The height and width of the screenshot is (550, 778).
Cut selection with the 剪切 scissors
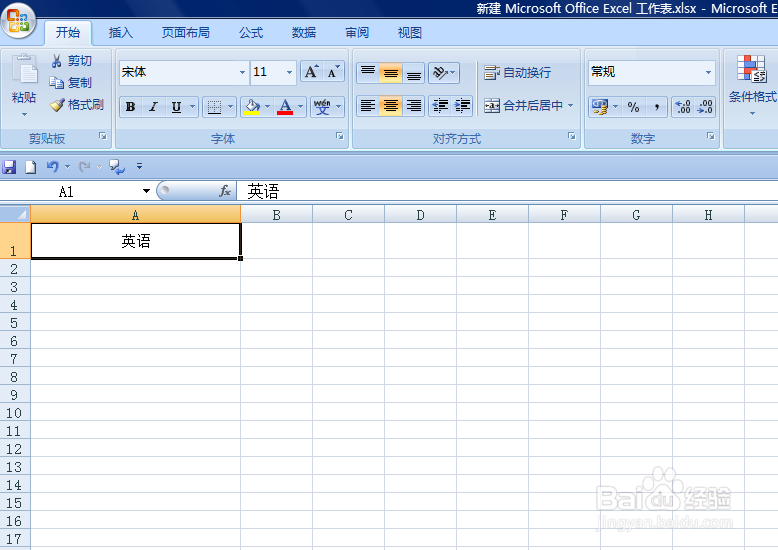click(x=71, y=61)
